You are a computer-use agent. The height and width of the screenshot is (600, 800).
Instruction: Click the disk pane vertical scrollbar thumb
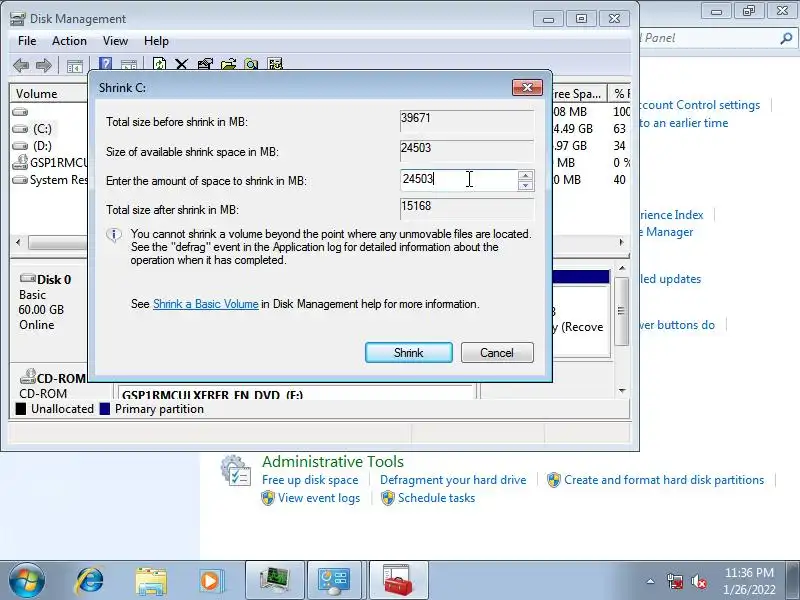[621, 311]
